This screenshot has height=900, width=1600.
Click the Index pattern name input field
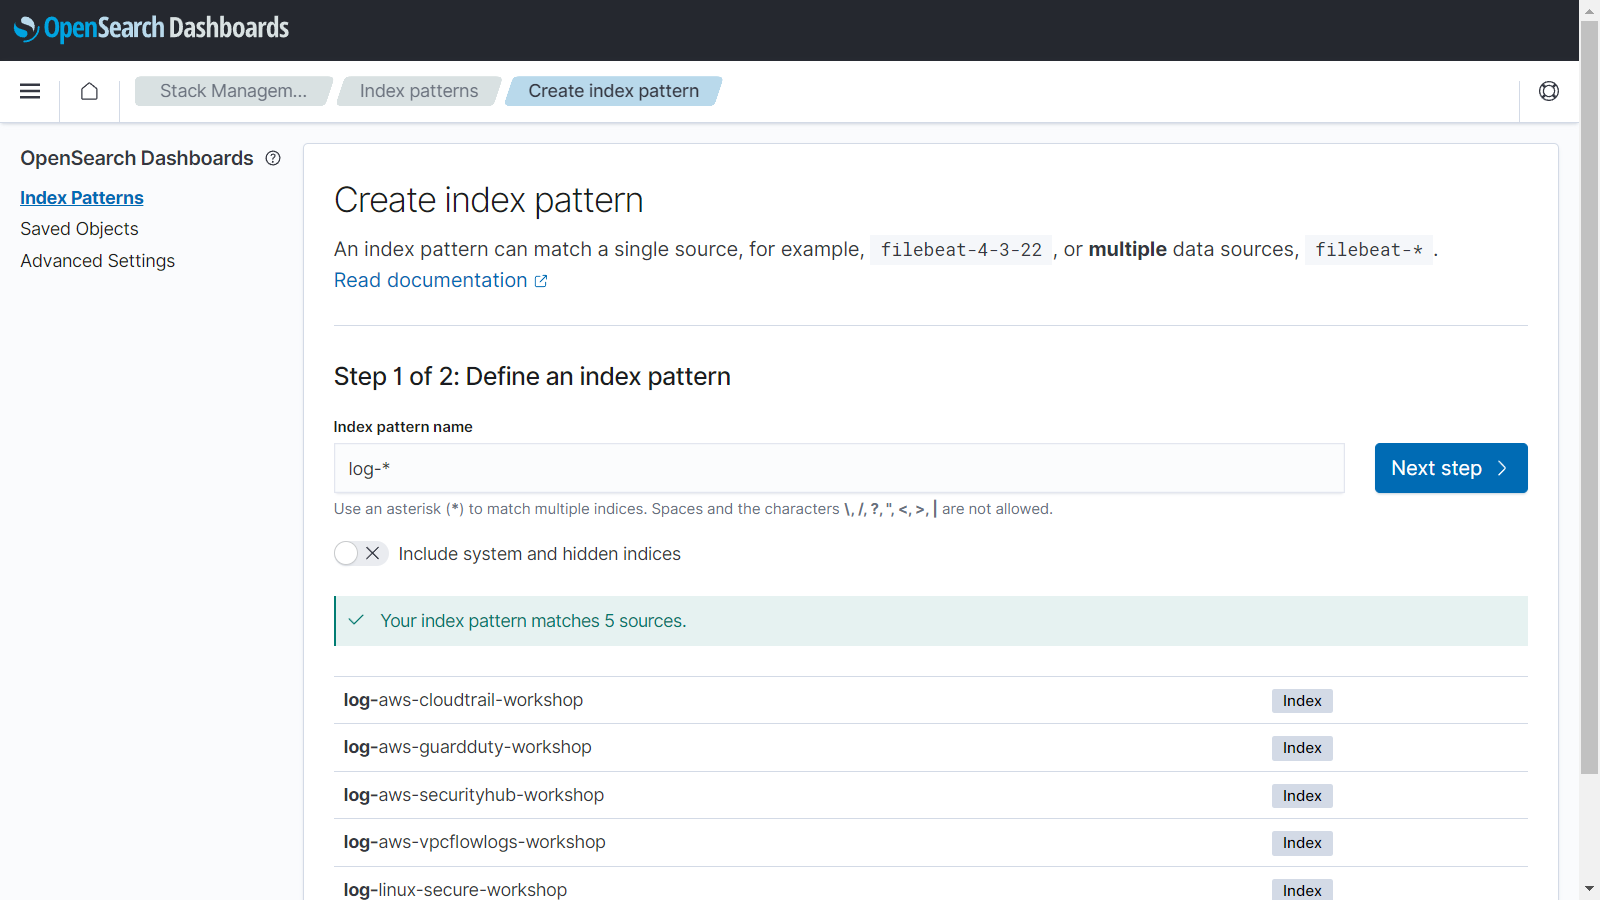[838, 468]
